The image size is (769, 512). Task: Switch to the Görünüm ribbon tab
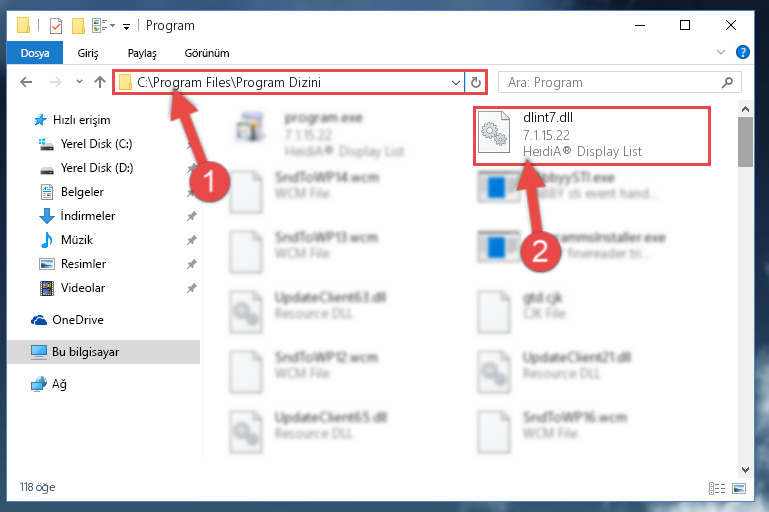tap(206, 53)
